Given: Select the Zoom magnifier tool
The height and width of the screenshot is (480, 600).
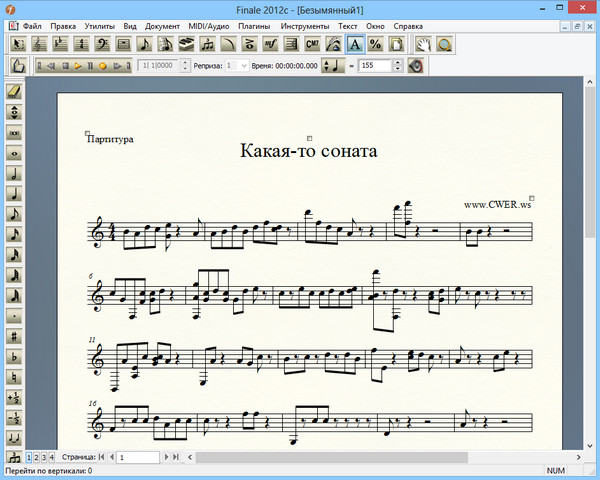Looking at the screenshot, I should pyautogui.click(x=444, y=43).
